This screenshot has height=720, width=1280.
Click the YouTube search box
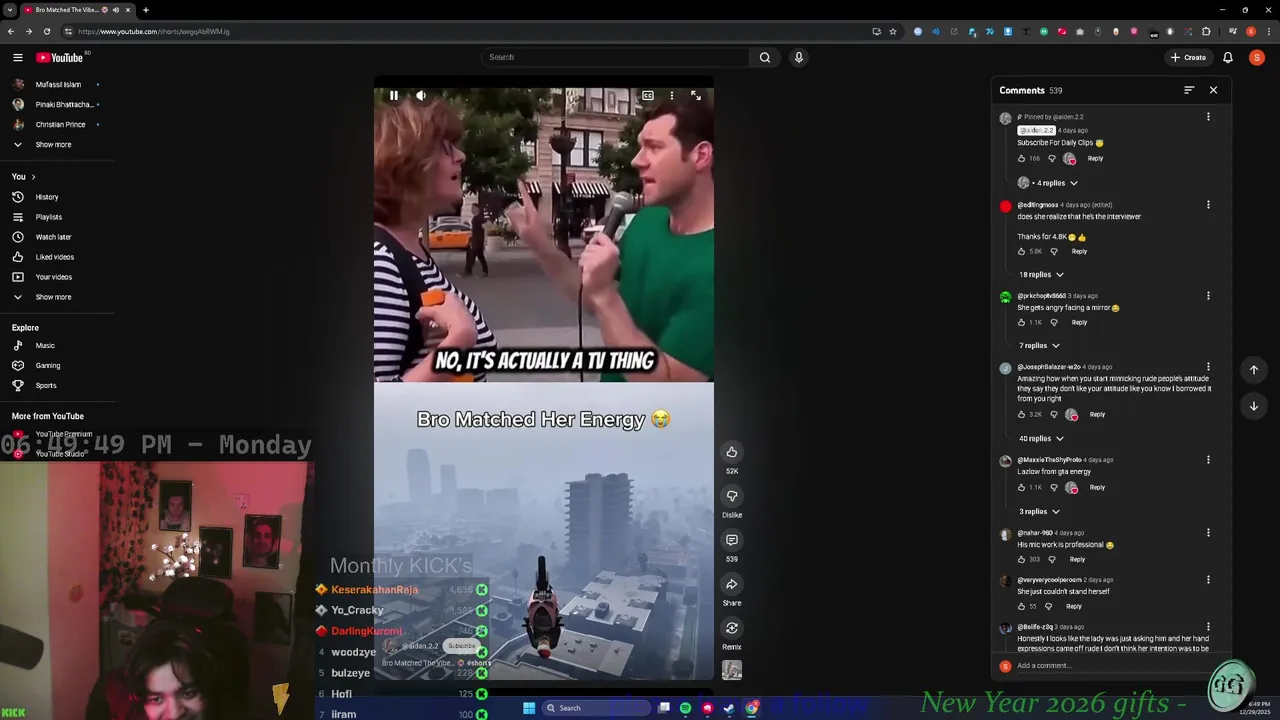[x=614, y=57]
